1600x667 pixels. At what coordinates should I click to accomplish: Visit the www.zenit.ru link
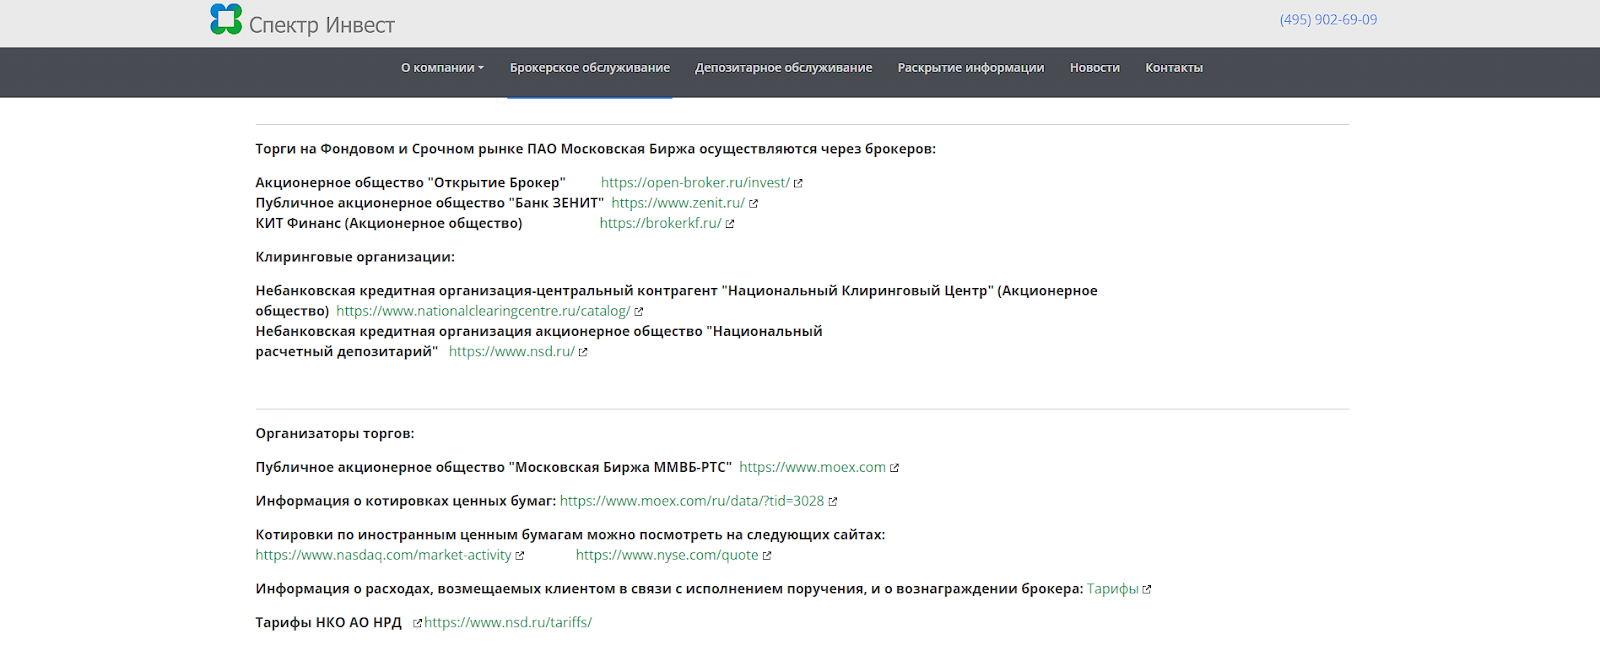678,203
